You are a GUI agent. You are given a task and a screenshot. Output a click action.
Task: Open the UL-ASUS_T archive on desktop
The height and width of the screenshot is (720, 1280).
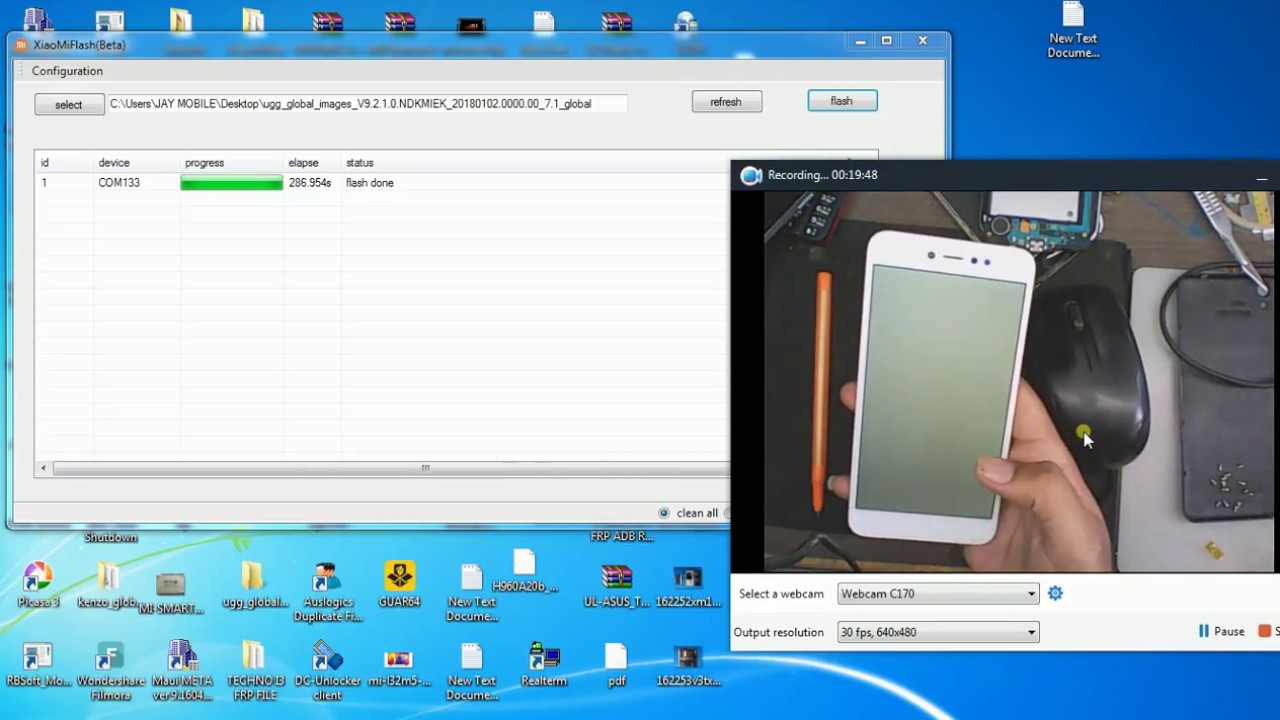616,584
